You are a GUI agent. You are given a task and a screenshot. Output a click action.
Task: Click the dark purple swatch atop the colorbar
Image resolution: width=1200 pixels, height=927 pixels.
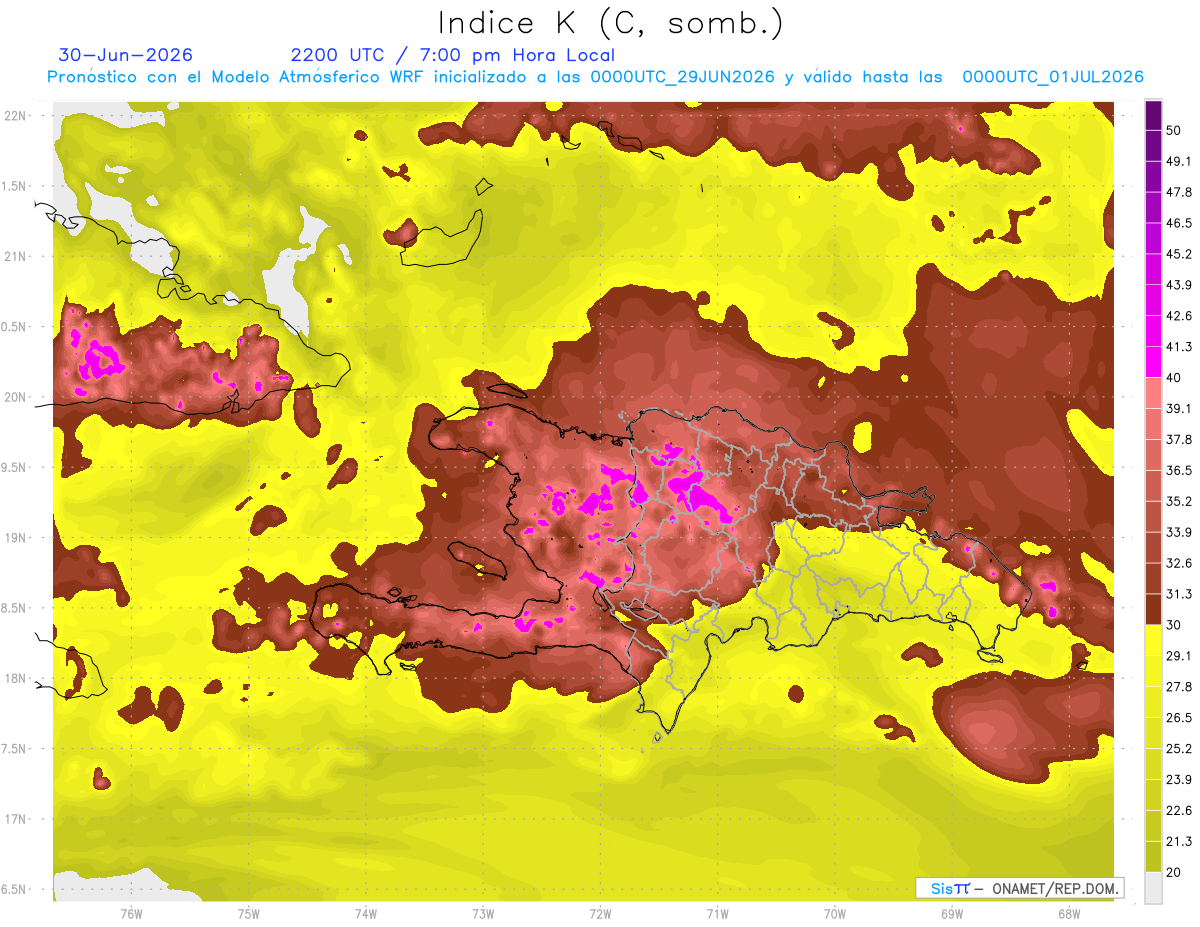pos(1154,115)
